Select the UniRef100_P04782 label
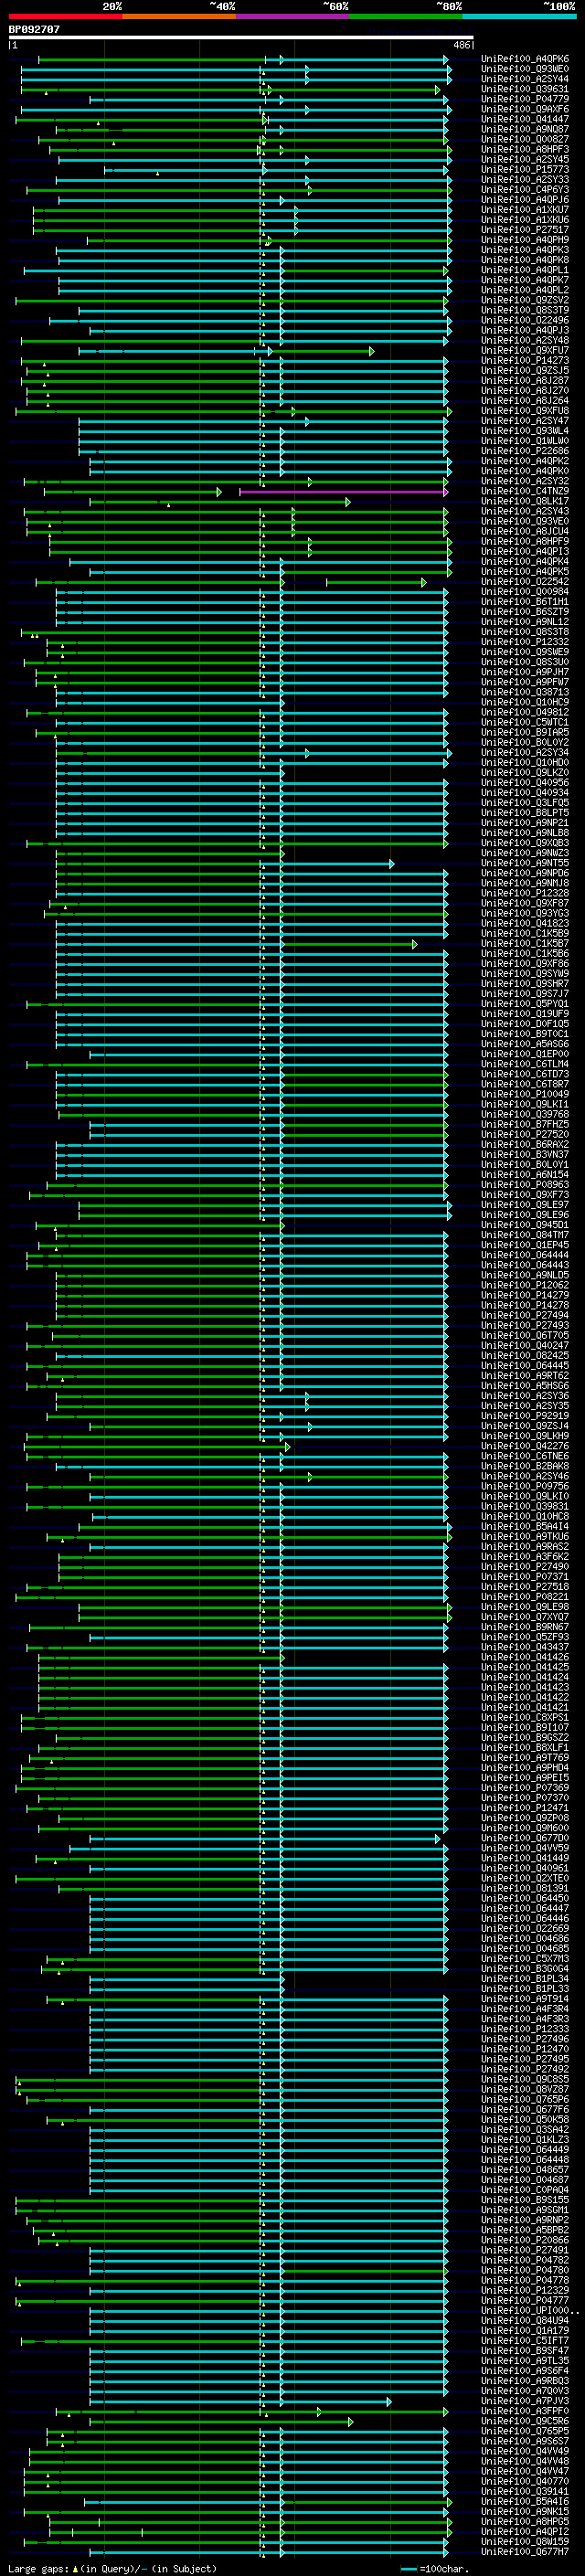 pyautogui.click(x=525, y=2260)
